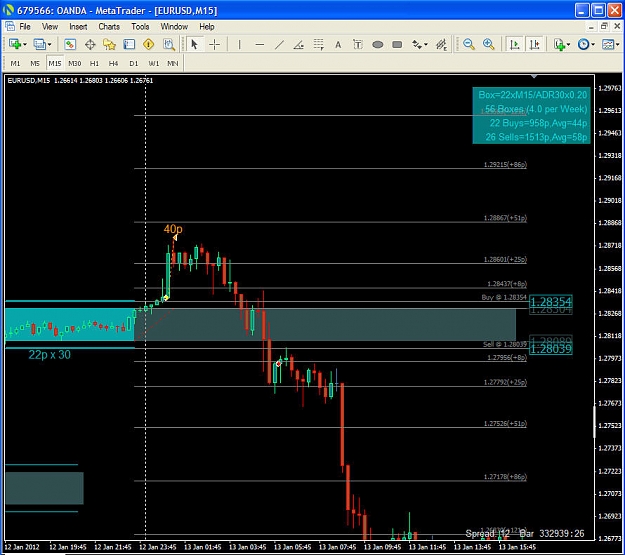Choose the trendline drawing tool
Image resolution: width=625 pixels, height=555 pixels.
pyautogui.click(x=279, y=44)
